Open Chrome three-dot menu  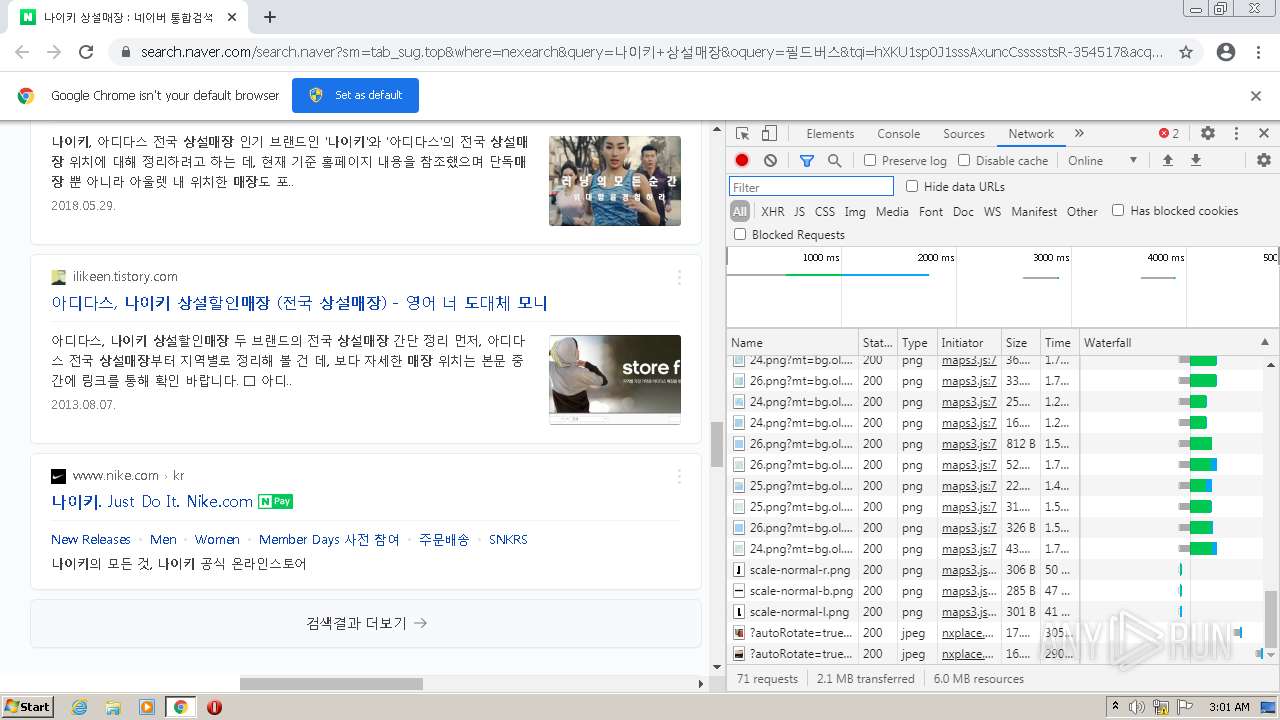point(1259,52)
